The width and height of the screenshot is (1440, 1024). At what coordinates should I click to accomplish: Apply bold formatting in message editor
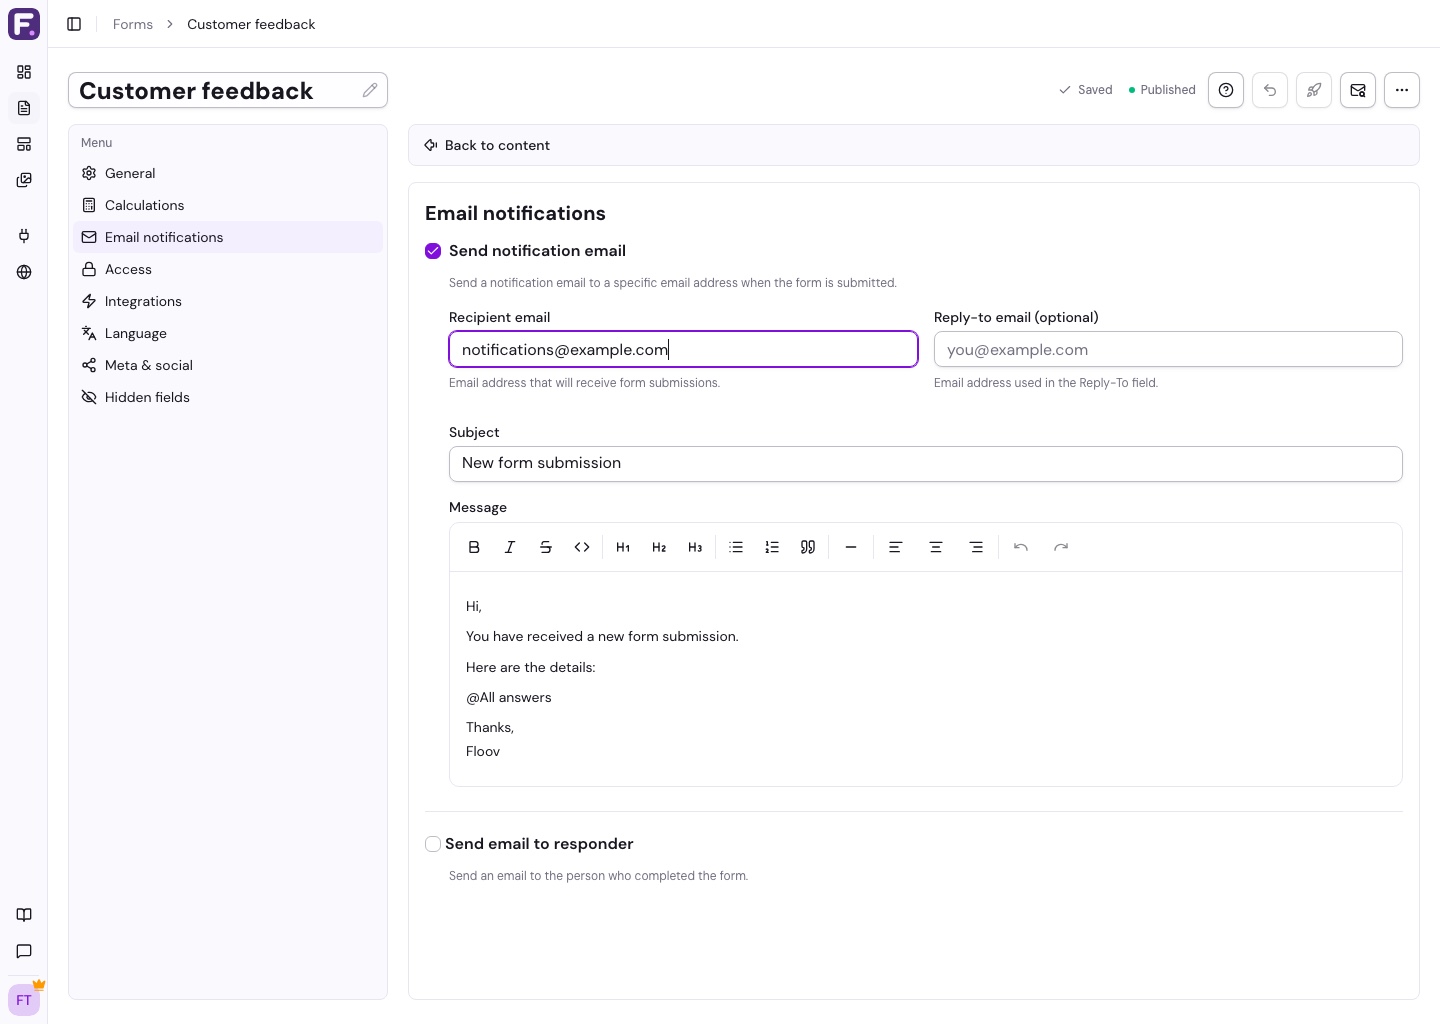click(474, 547)
